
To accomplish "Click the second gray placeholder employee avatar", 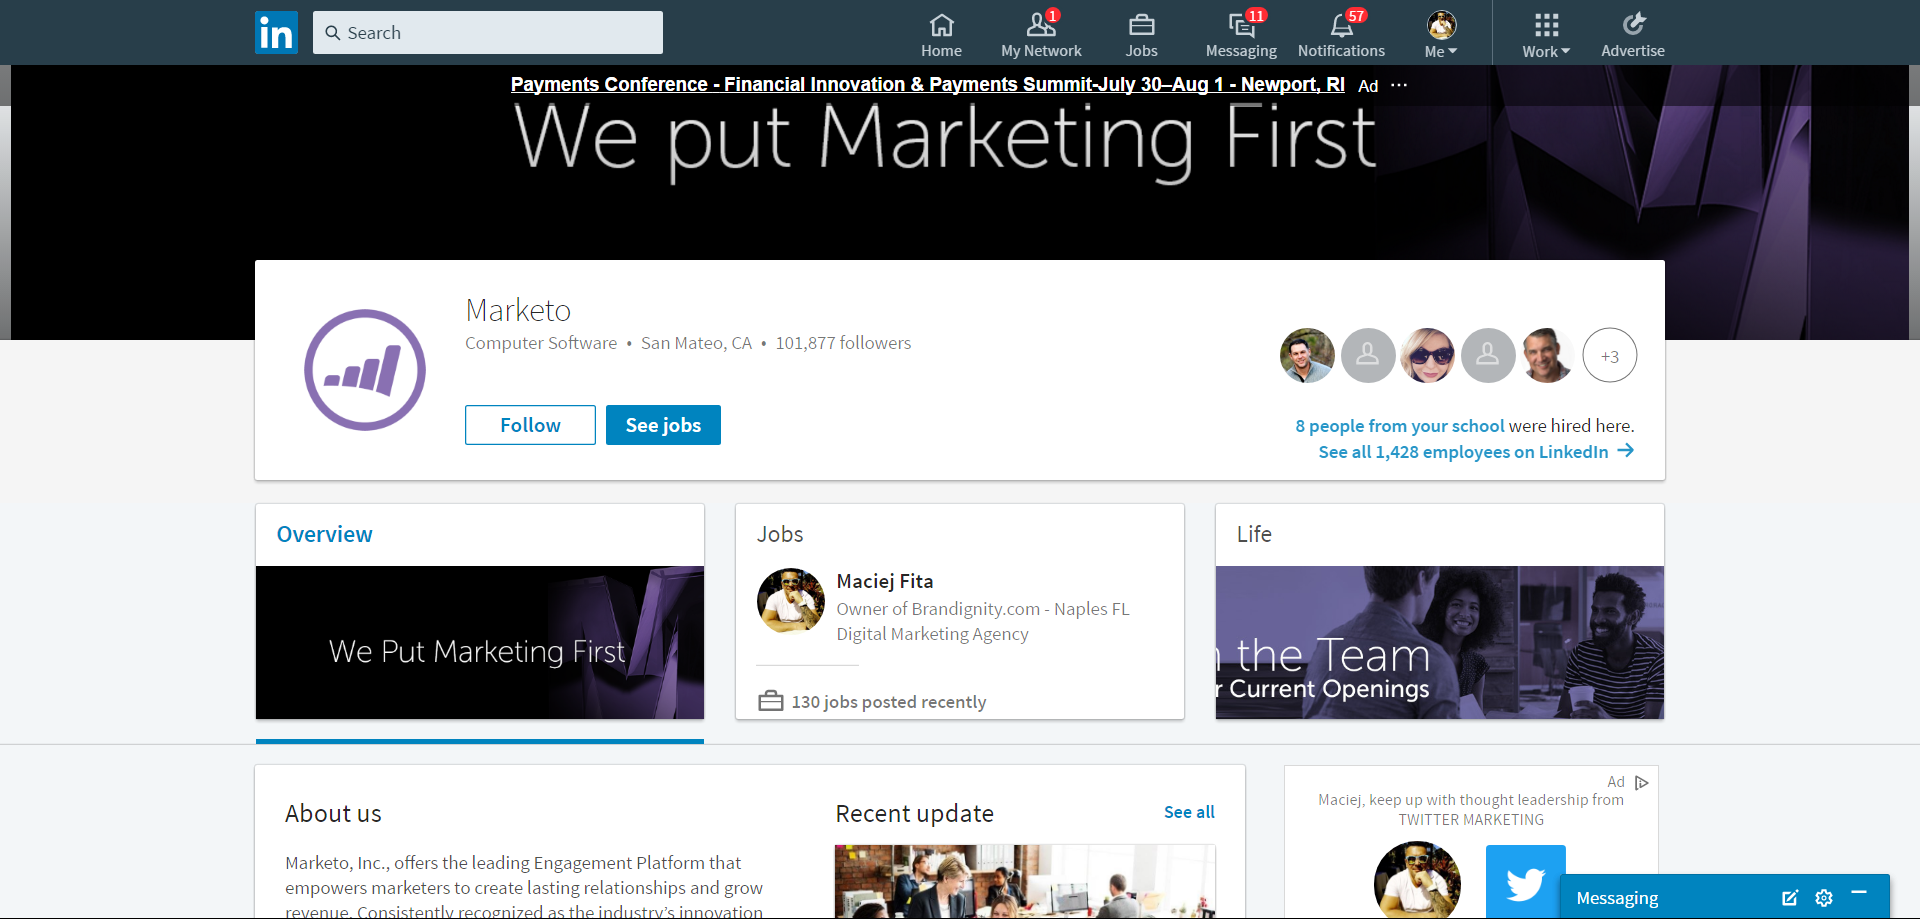I will pyautogui.click(x=1488, y=356).
